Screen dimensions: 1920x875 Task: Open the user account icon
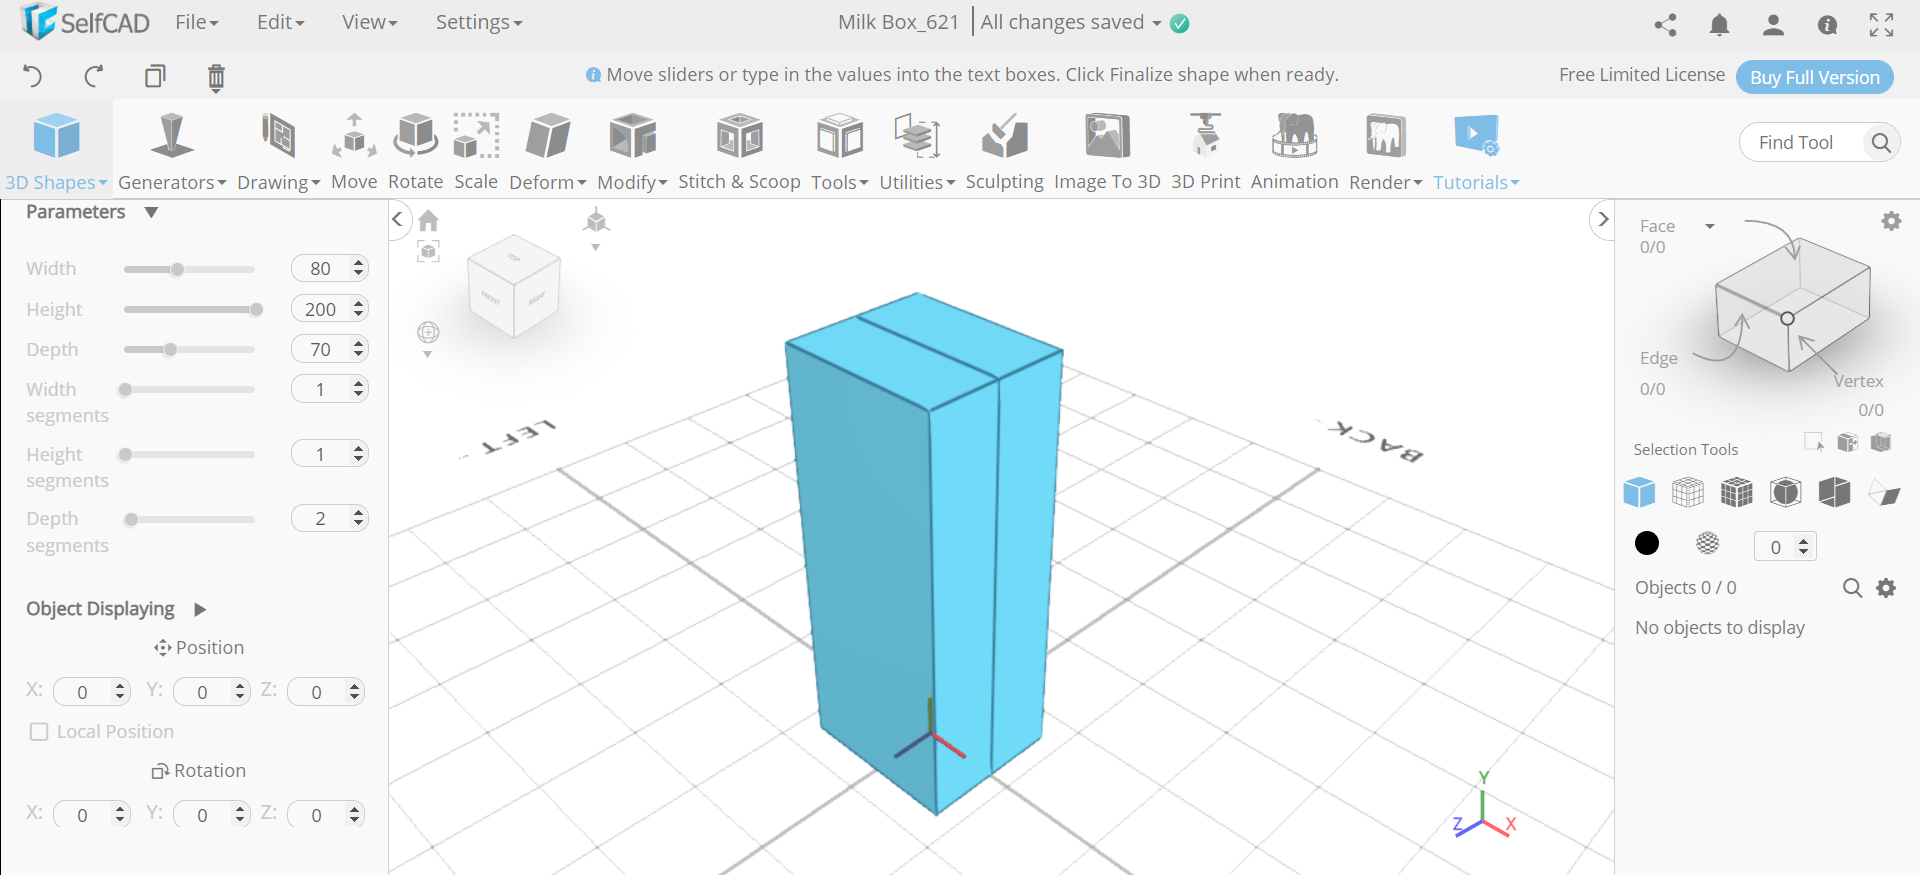(1773, 25)
